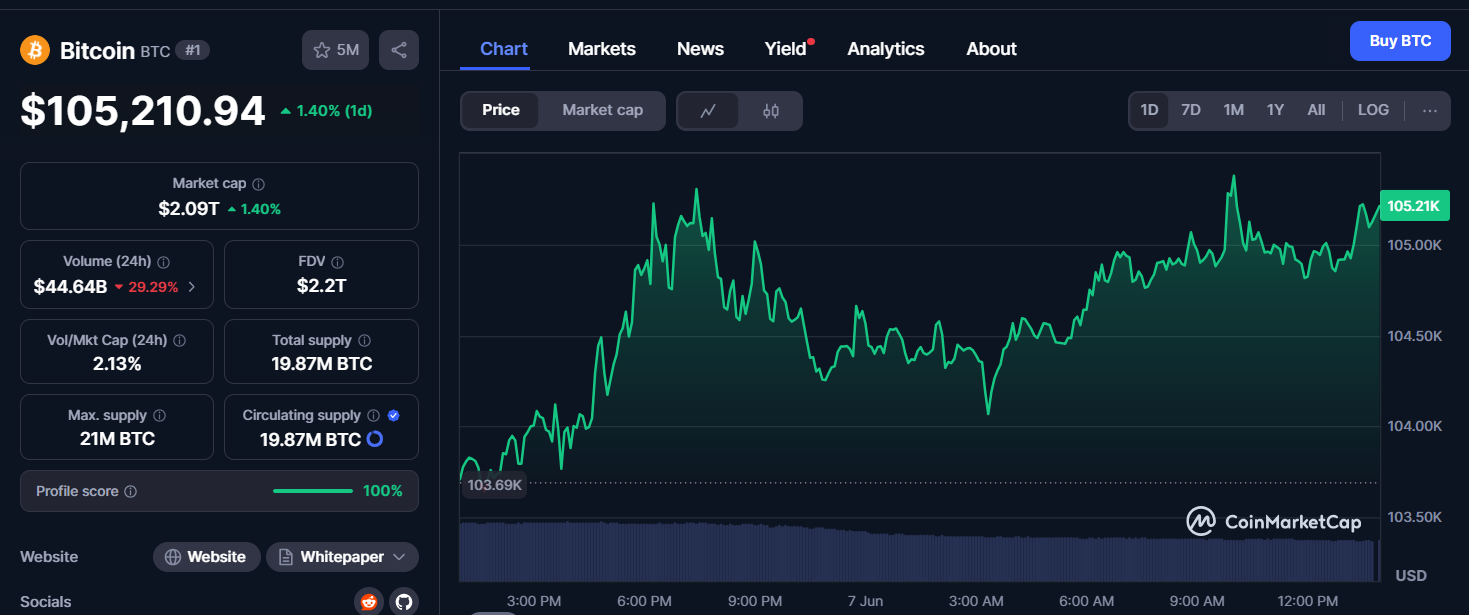
Task: Open the Reddit social link icon
Action: click(369, 601)
